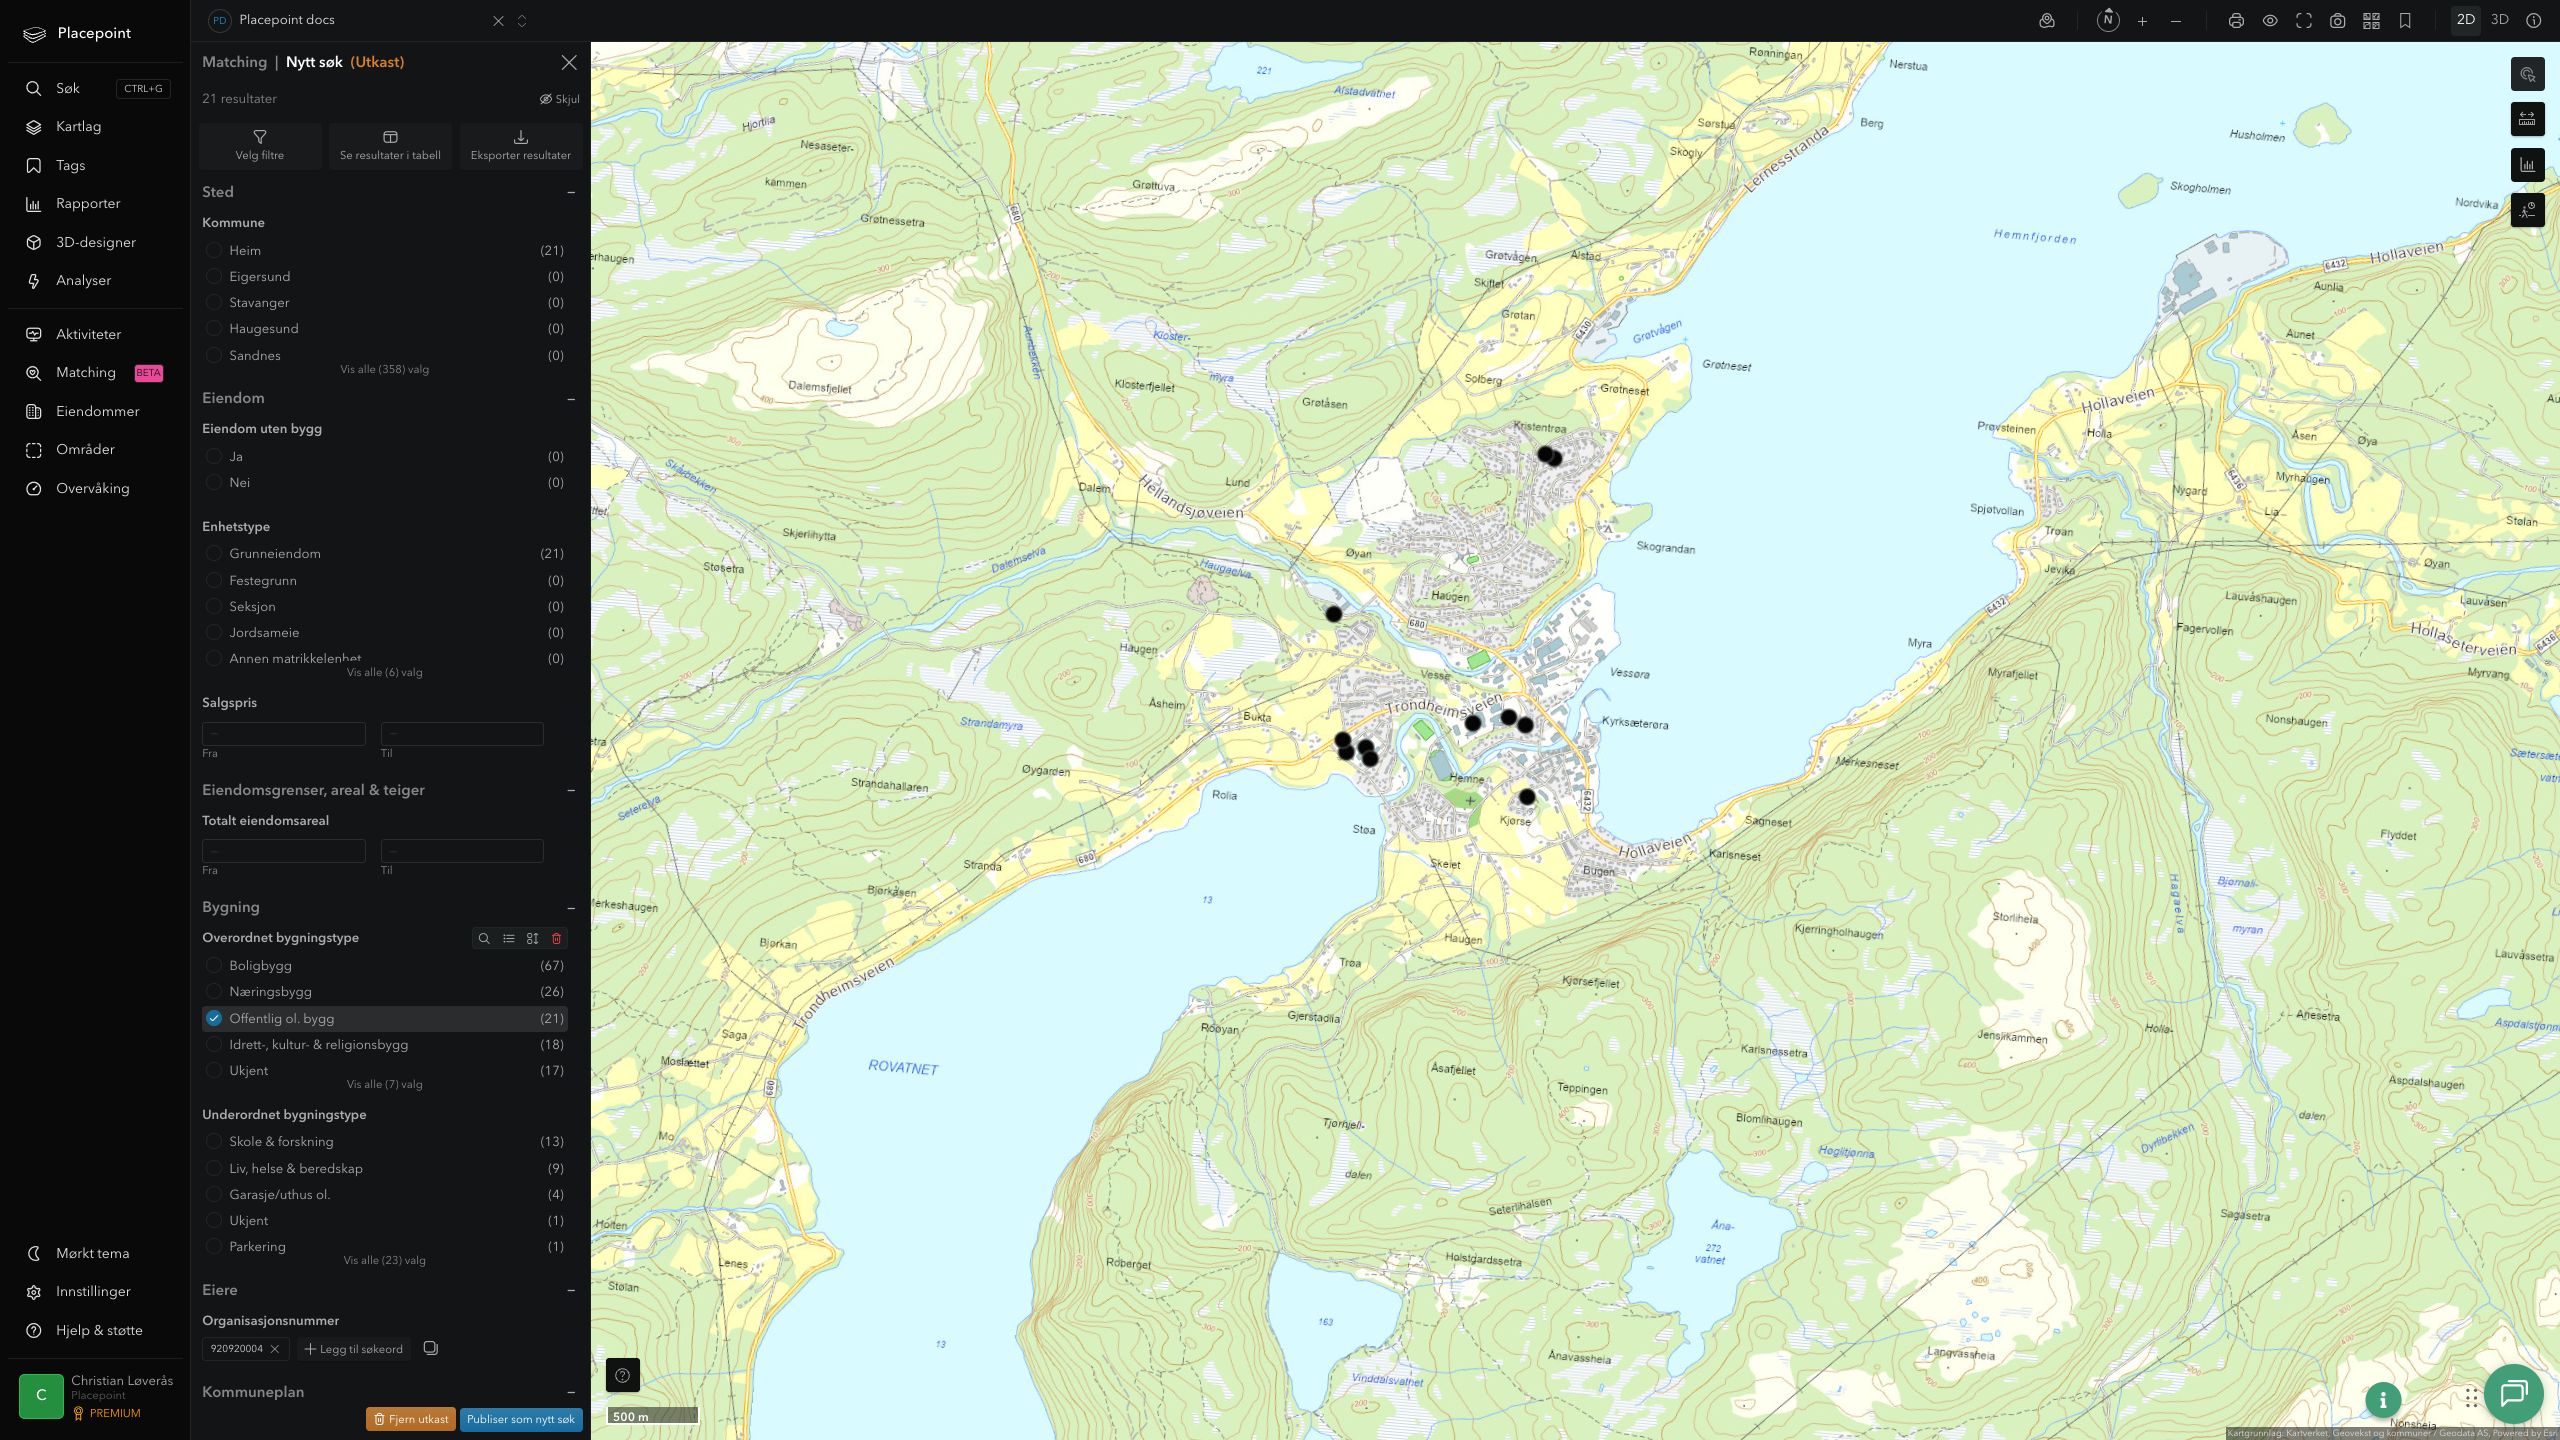Viewport: 2560px width, 1440px height.
Task: Select Næringsbygg building type
Action: [x=384, y=992]
